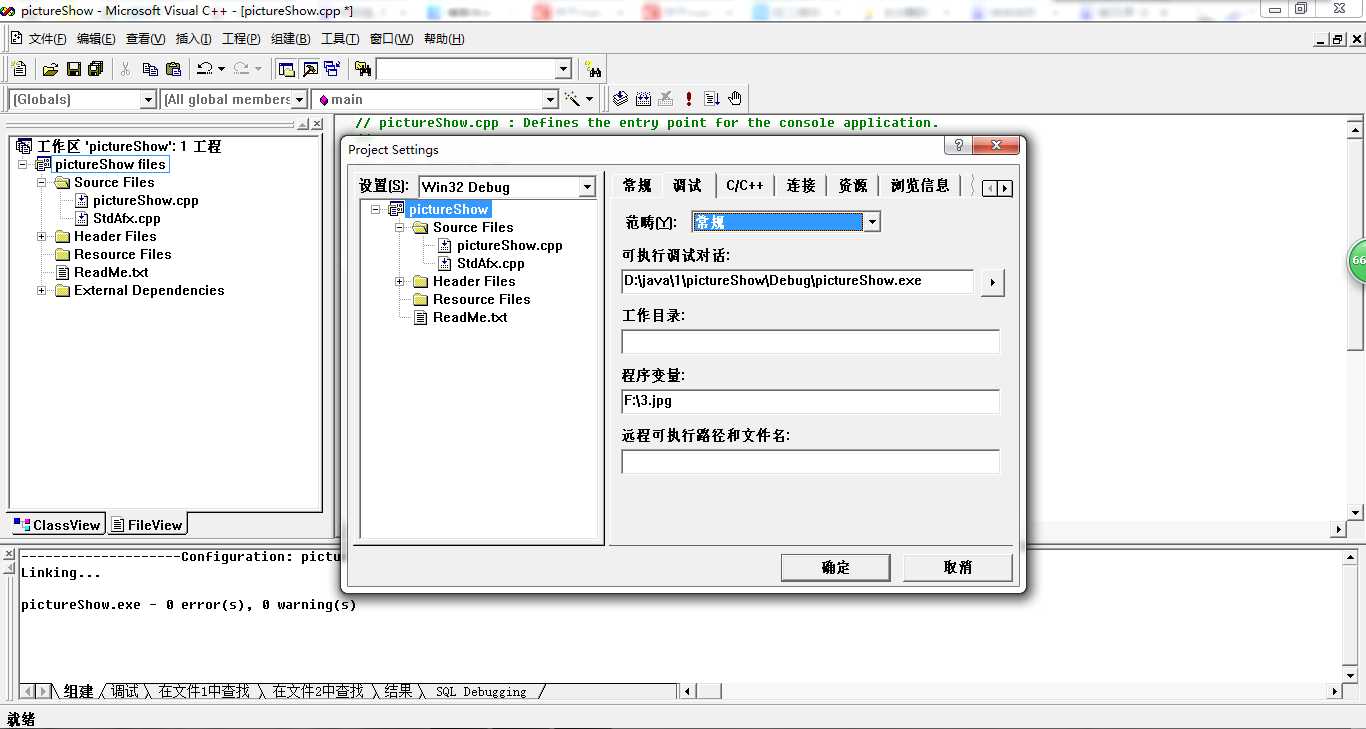This screenshot has width=1366, height=729.
Task: Expand Header Files in settings tree
Action: [400, 282]
